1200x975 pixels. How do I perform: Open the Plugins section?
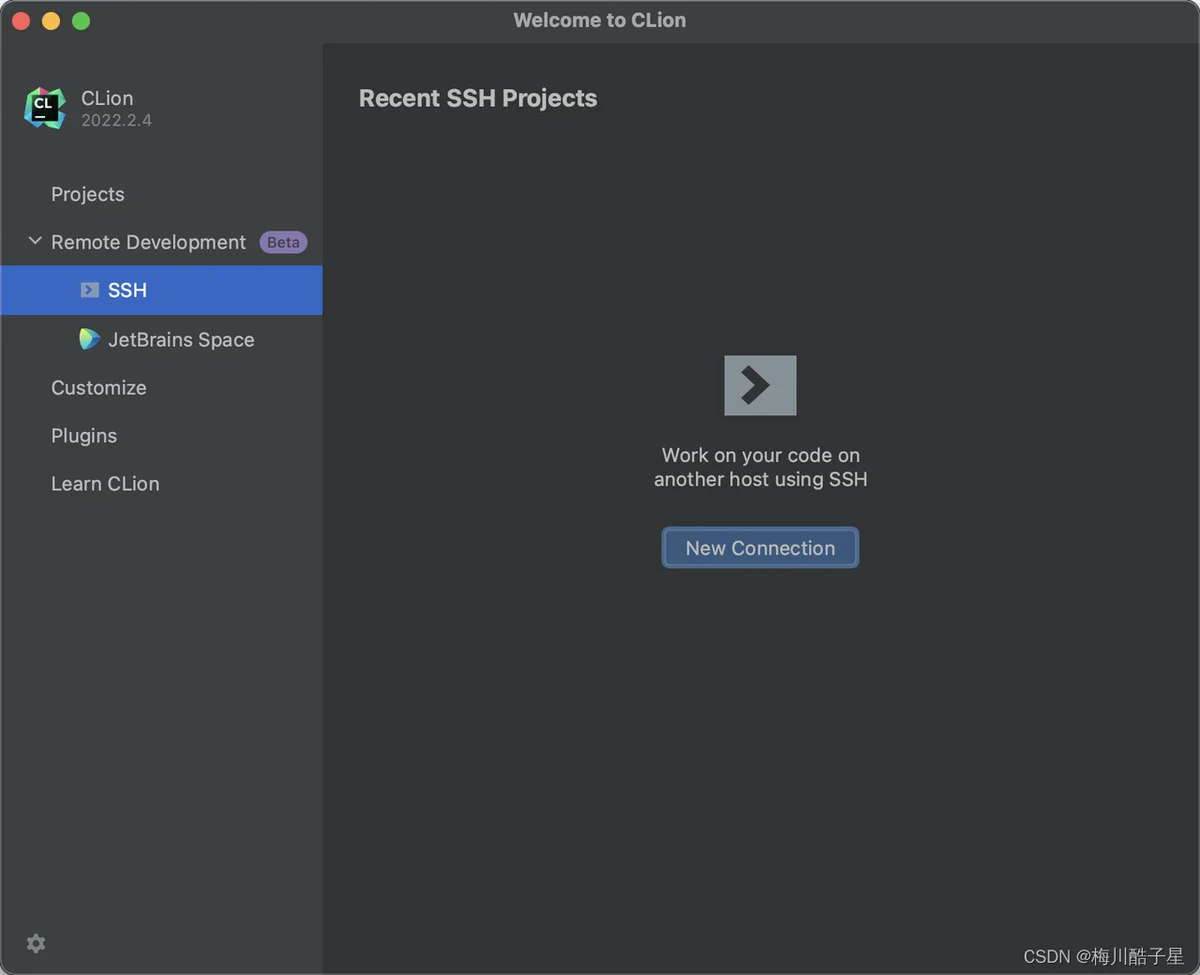84,436
